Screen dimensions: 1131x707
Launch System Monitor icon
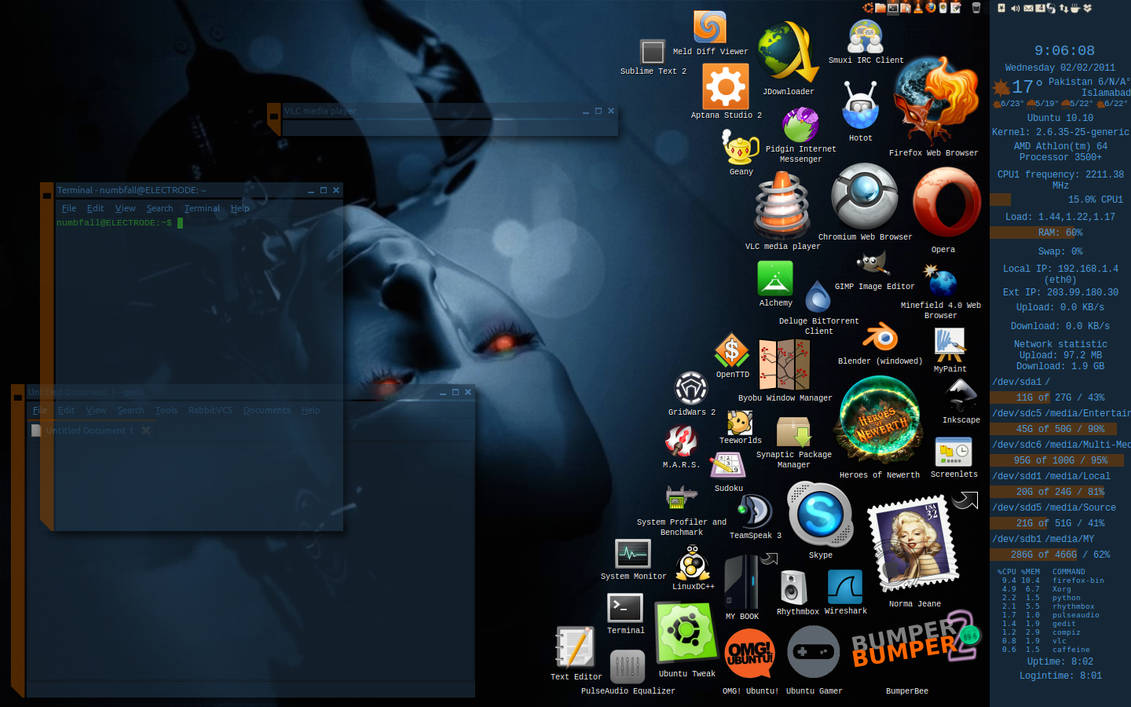coord(633,554)
